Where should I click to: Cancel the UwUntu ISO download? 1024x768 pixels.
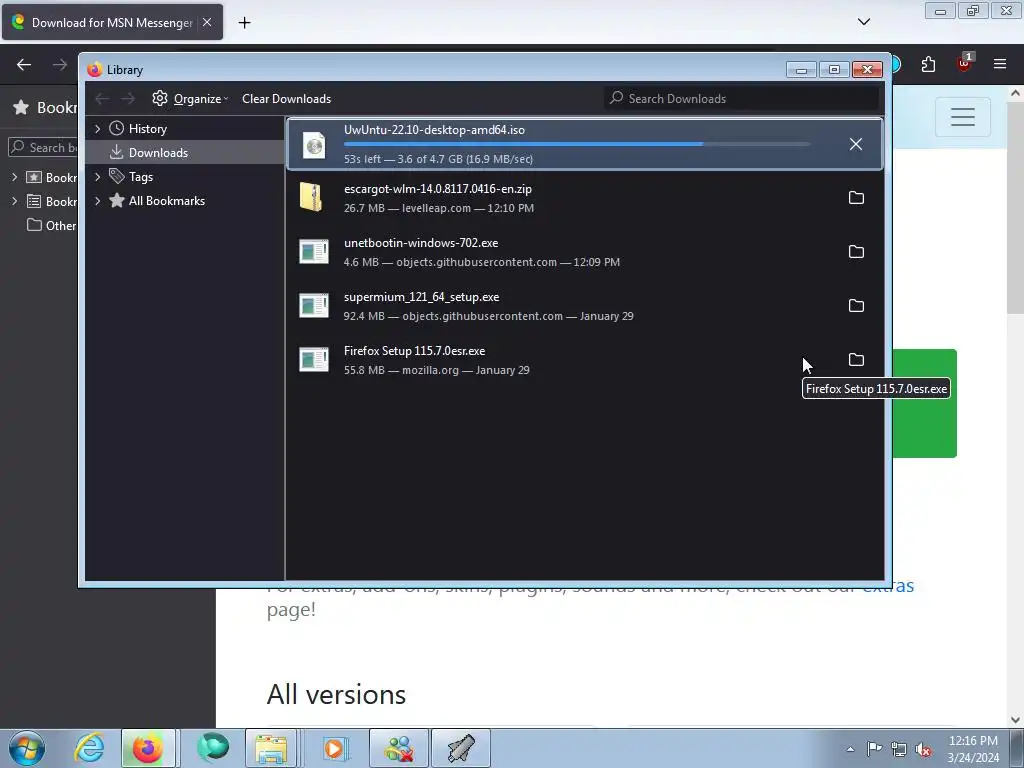(x=856, y=144)
